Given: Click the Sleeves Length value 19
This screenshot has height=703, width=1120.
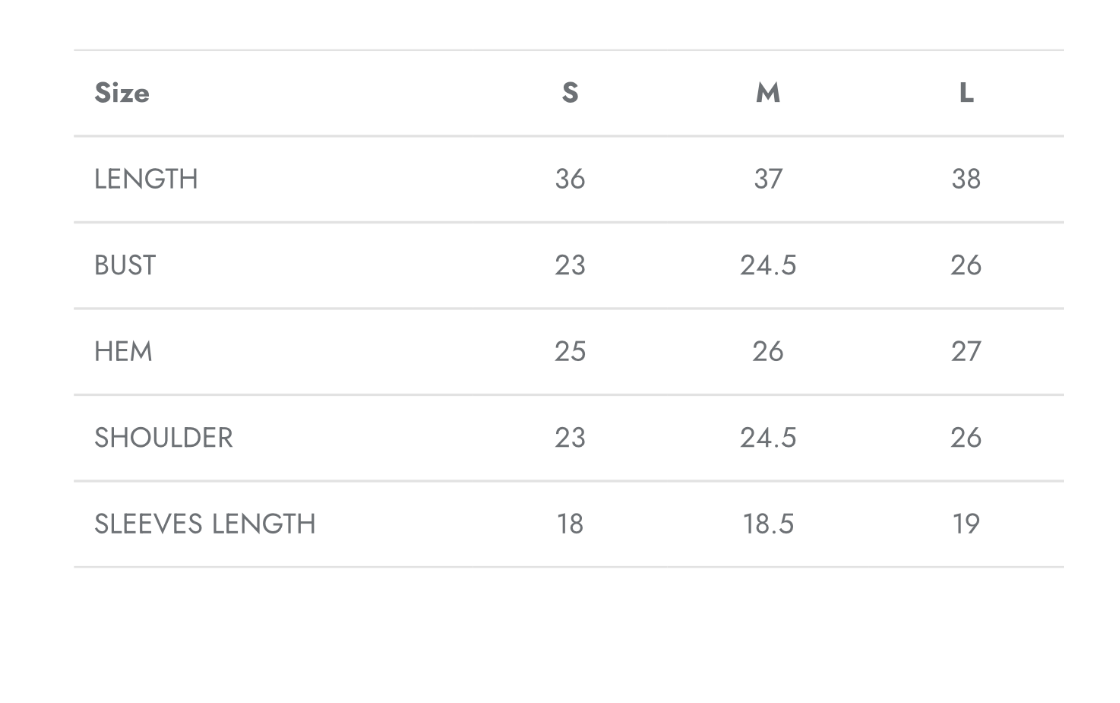Looking at the screenshot, I should (x=966, y=524).
